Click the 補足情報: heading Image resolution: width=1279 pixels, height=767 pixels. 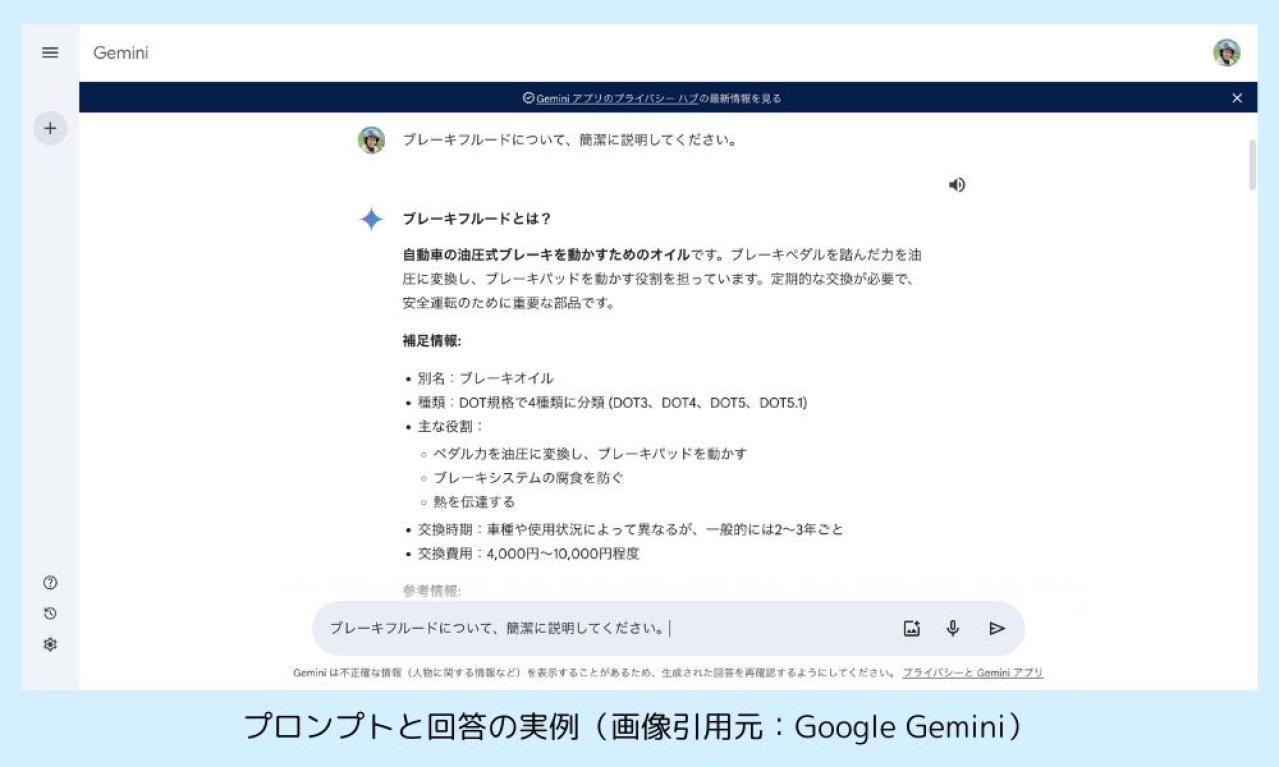coord(432,340)
